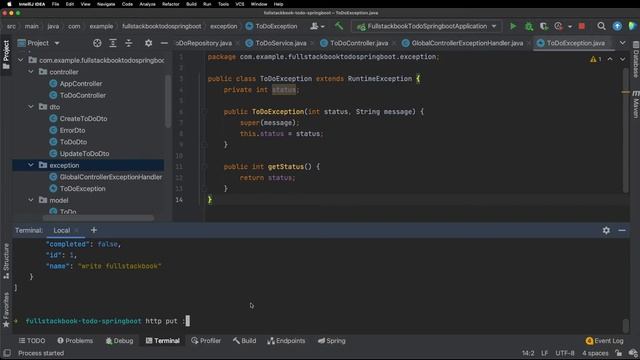Select the Local terminal tab
This screenshot has height=360, width=640.
point(62,230)
